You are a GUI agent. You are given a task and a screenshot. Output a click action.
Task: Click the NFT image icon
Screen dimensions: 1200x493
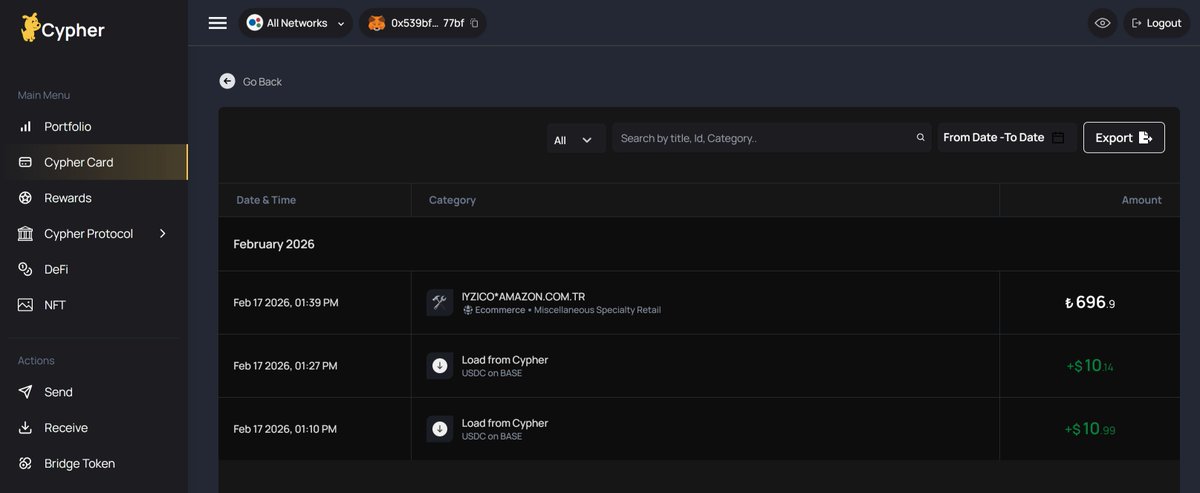[x=25, y=305]
